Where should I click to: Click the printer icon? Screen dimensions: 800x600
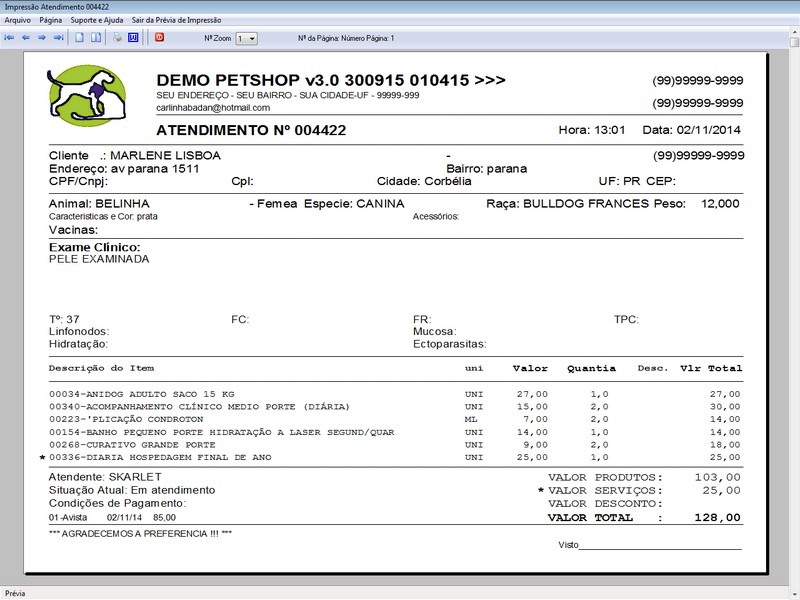coord(117,38)
